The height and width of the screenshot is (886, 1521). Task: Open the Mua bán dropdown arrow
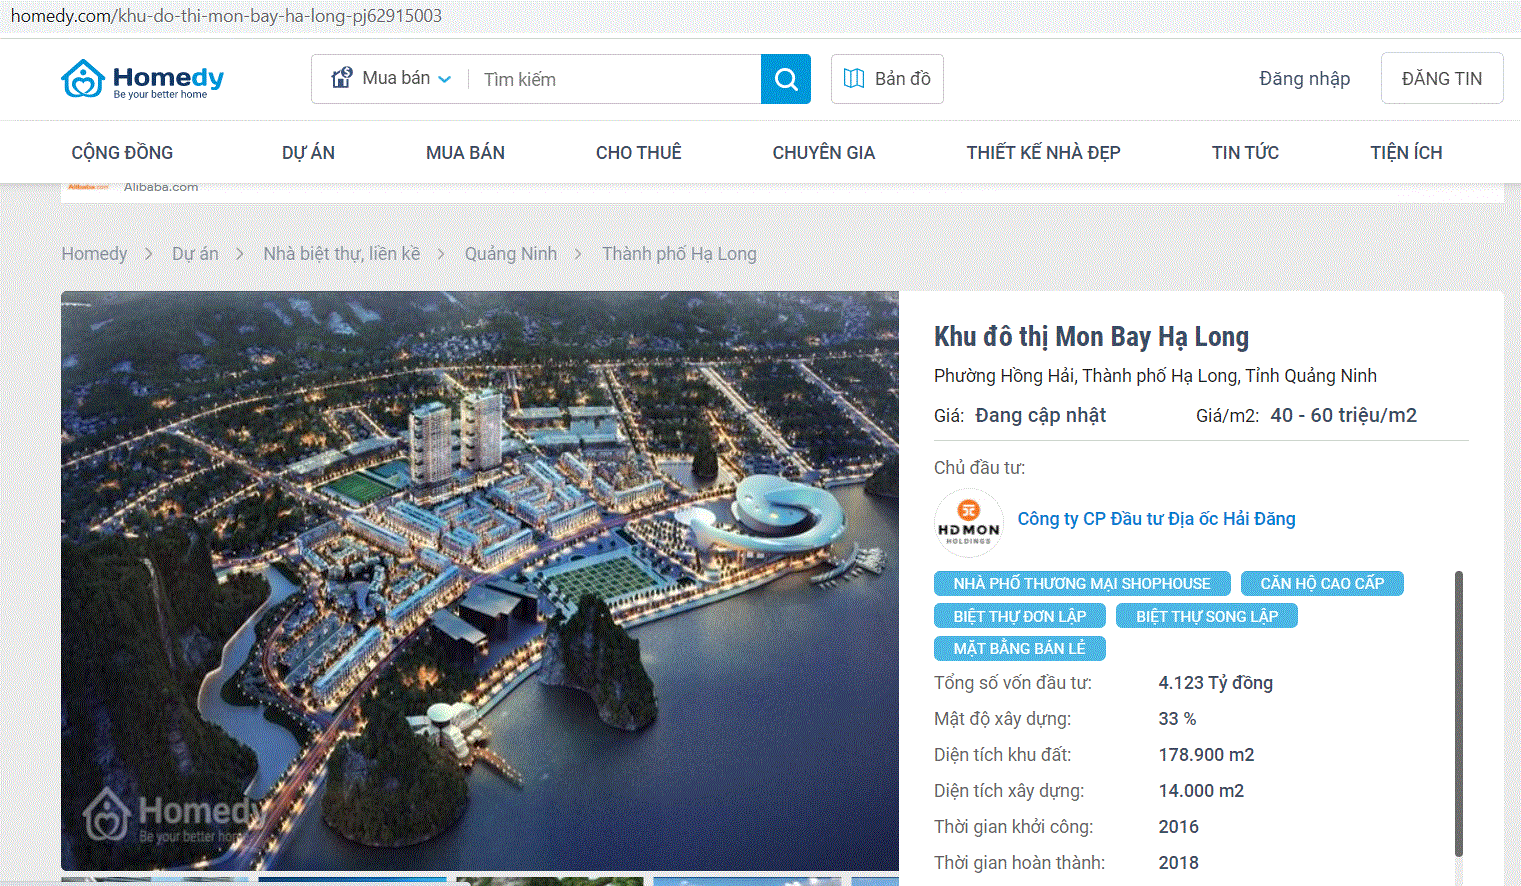pyautogui.click(x=445, y=79)
